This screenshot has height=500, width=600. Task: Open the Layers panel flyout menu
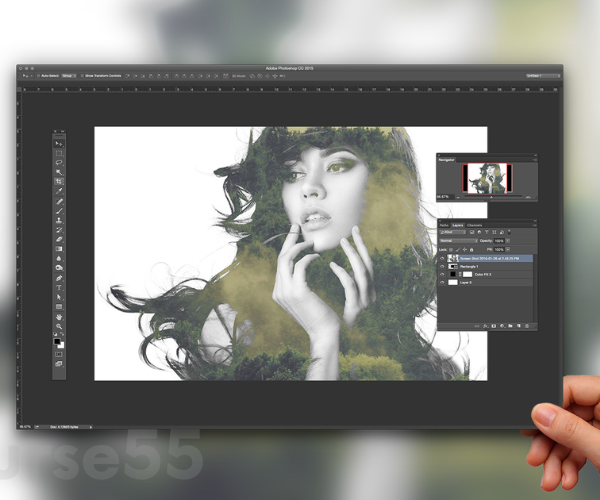coord(535,225)
